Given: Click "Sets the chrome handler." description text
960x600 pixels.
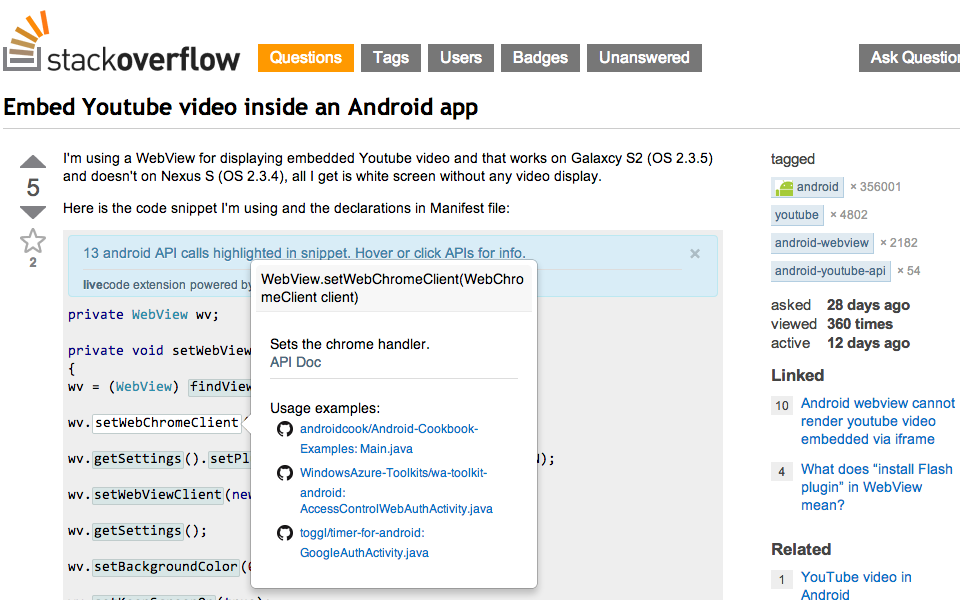Looking at the screenshot, I should click(x=350, y=344).
